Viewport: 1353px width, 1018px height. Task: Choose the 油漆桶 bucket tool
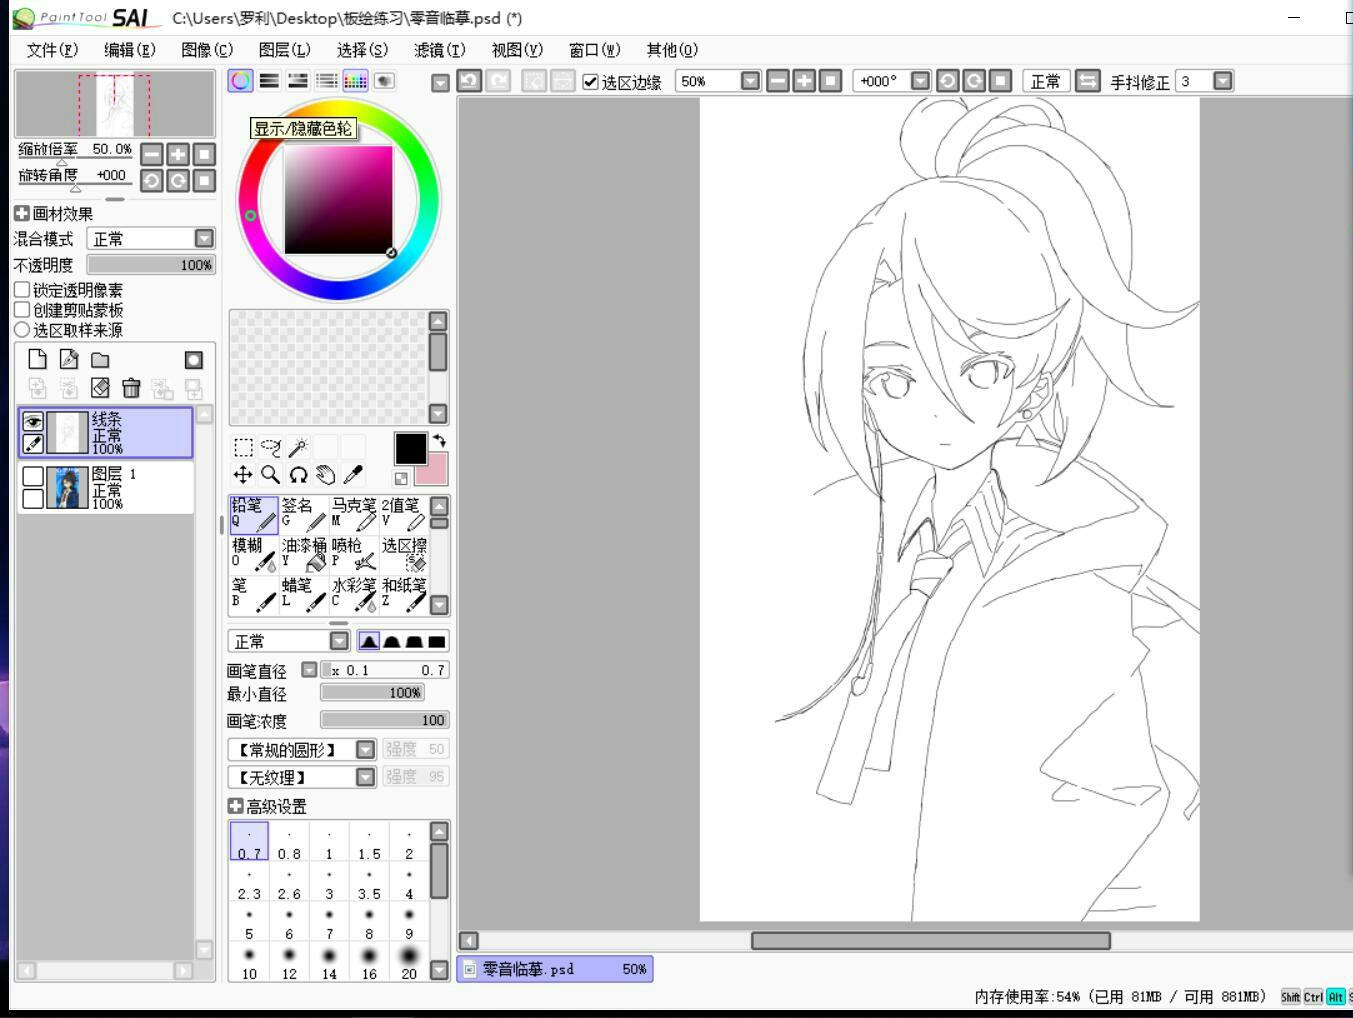pos(304,554)
